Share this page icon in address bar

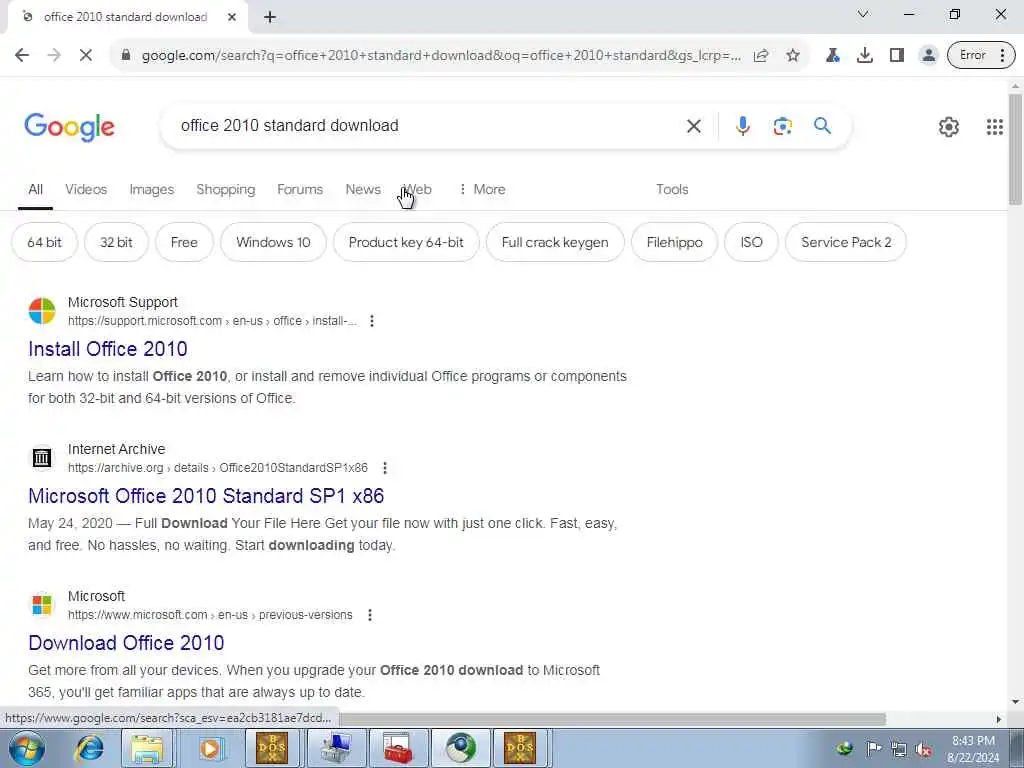(761, 56)
